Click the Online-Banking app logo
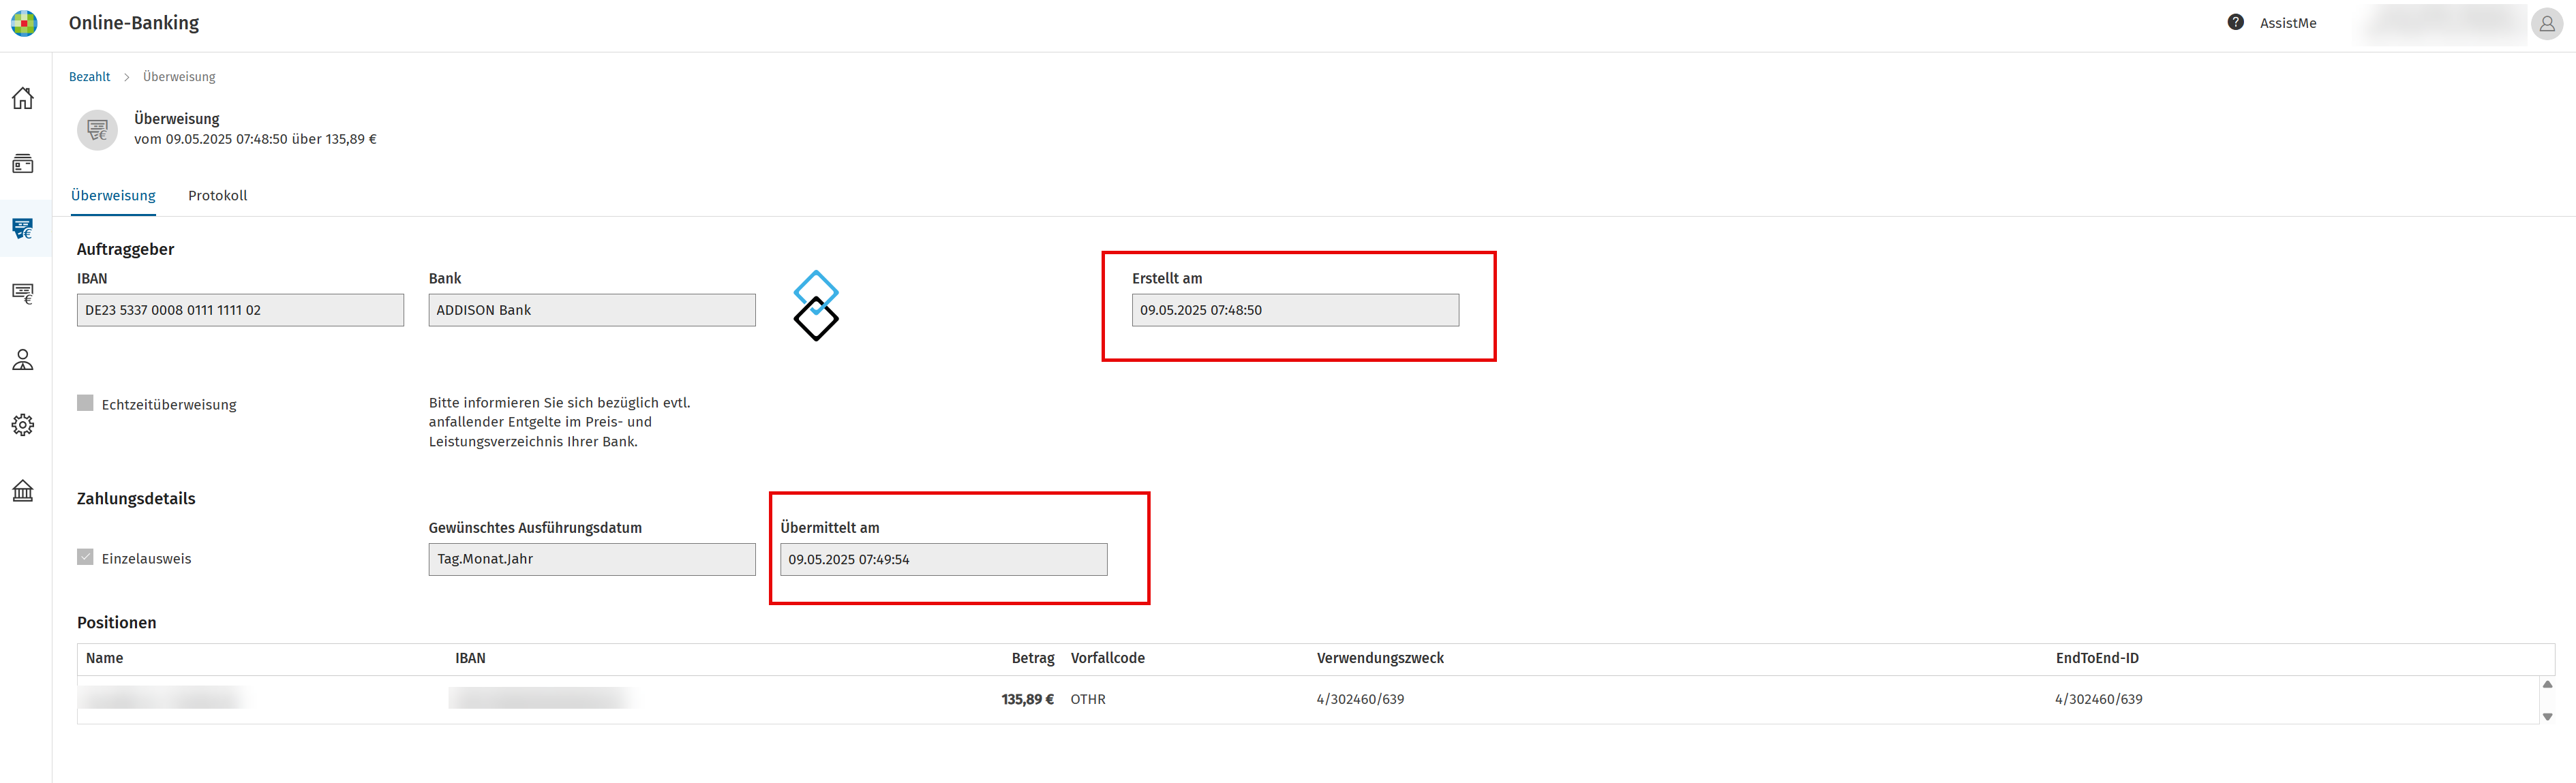 [x=24, y=23]
